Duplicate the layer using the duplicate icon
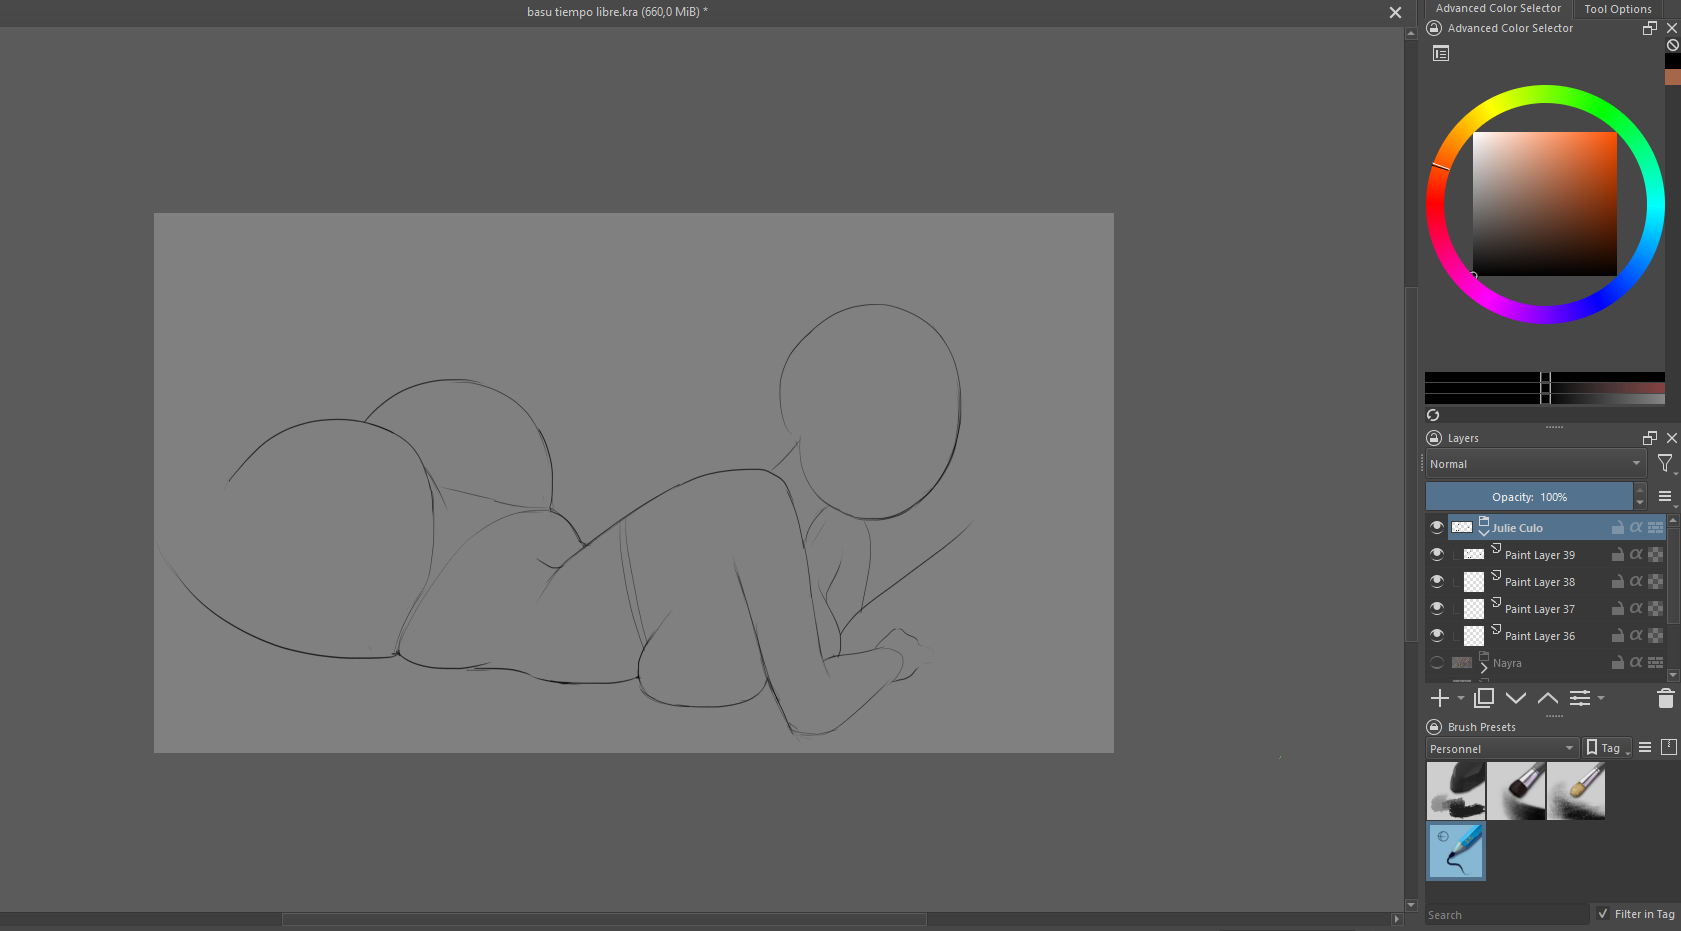 click(x=1484, y=698)
